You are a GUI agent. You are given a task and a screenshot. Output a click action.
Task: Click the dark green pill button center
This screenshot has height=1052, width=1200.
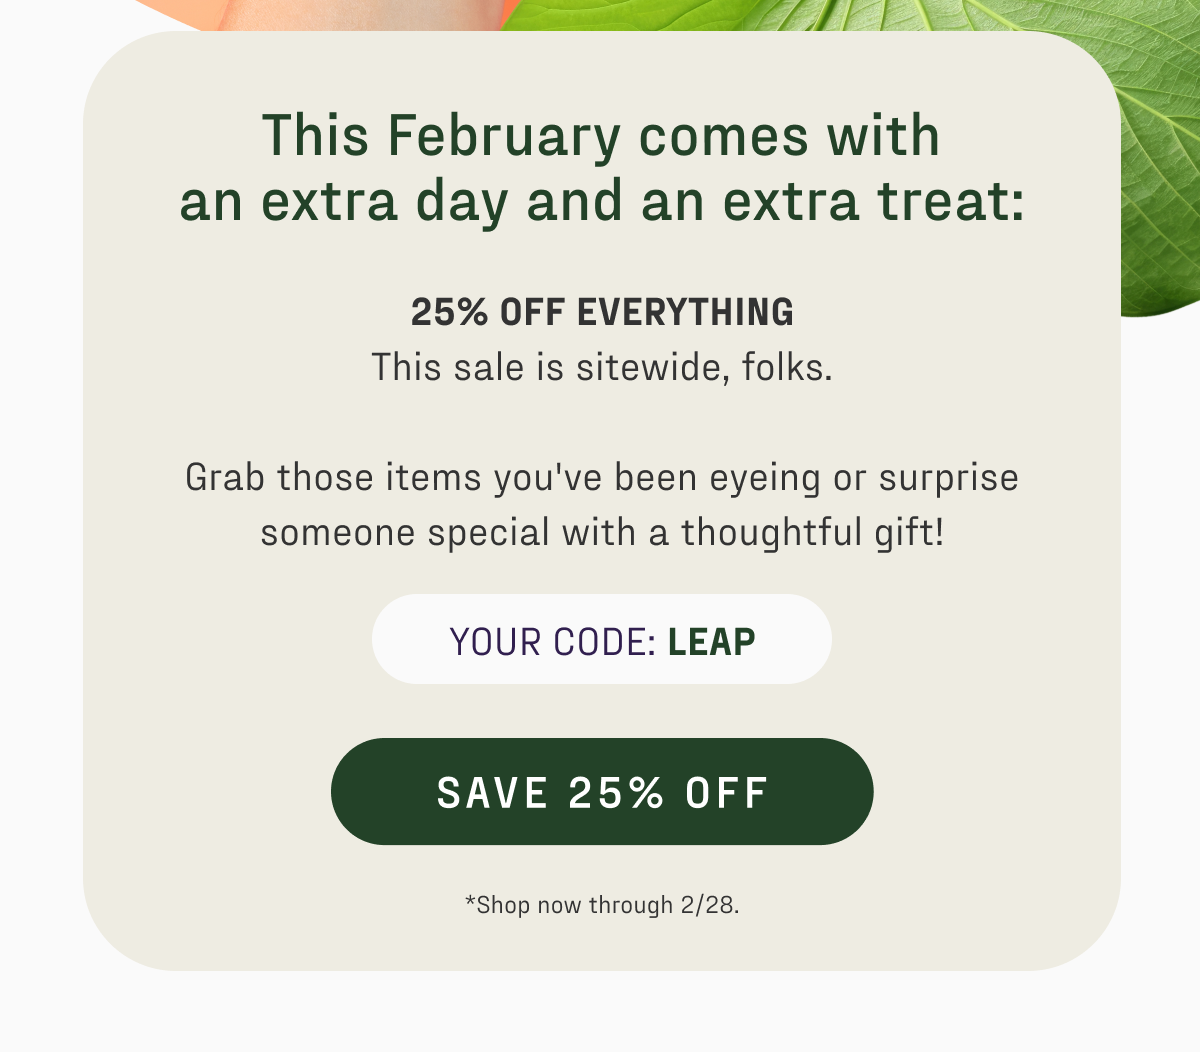600,791
